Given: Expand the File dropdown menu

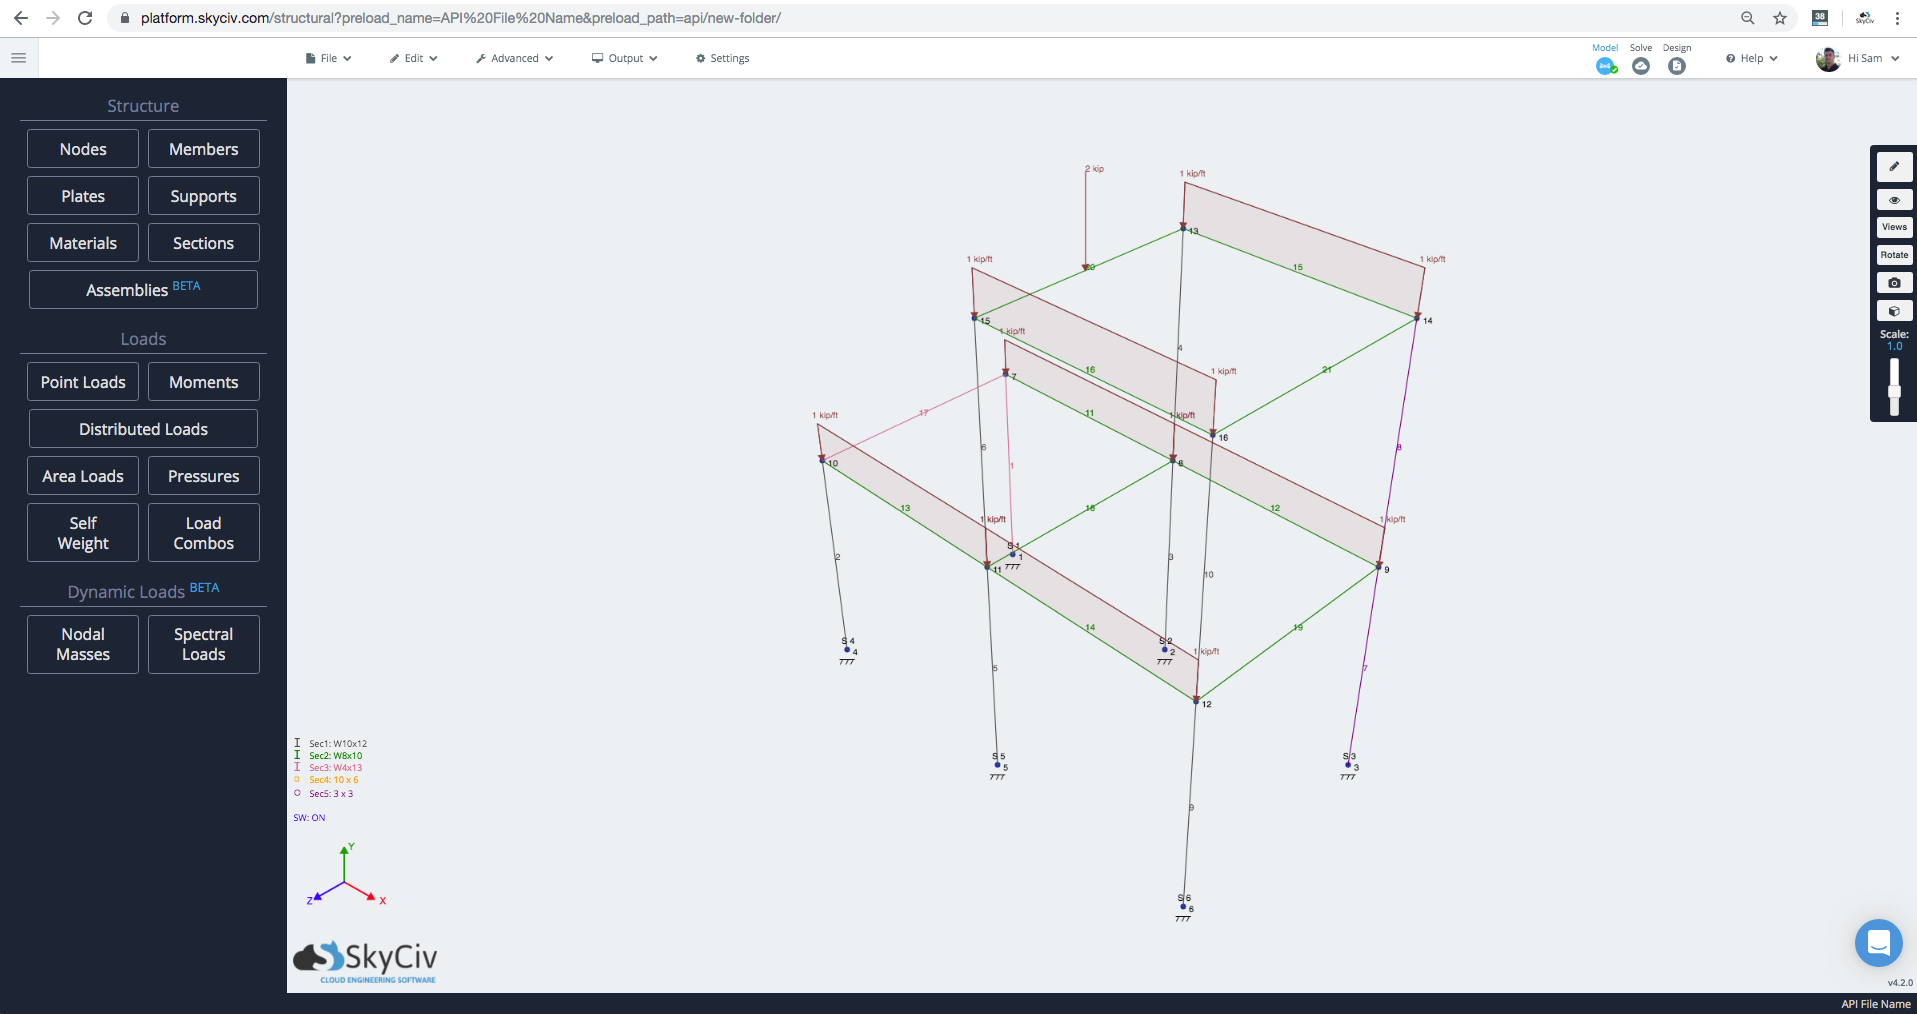Looking at the screenshot, I should coord(328,58).
